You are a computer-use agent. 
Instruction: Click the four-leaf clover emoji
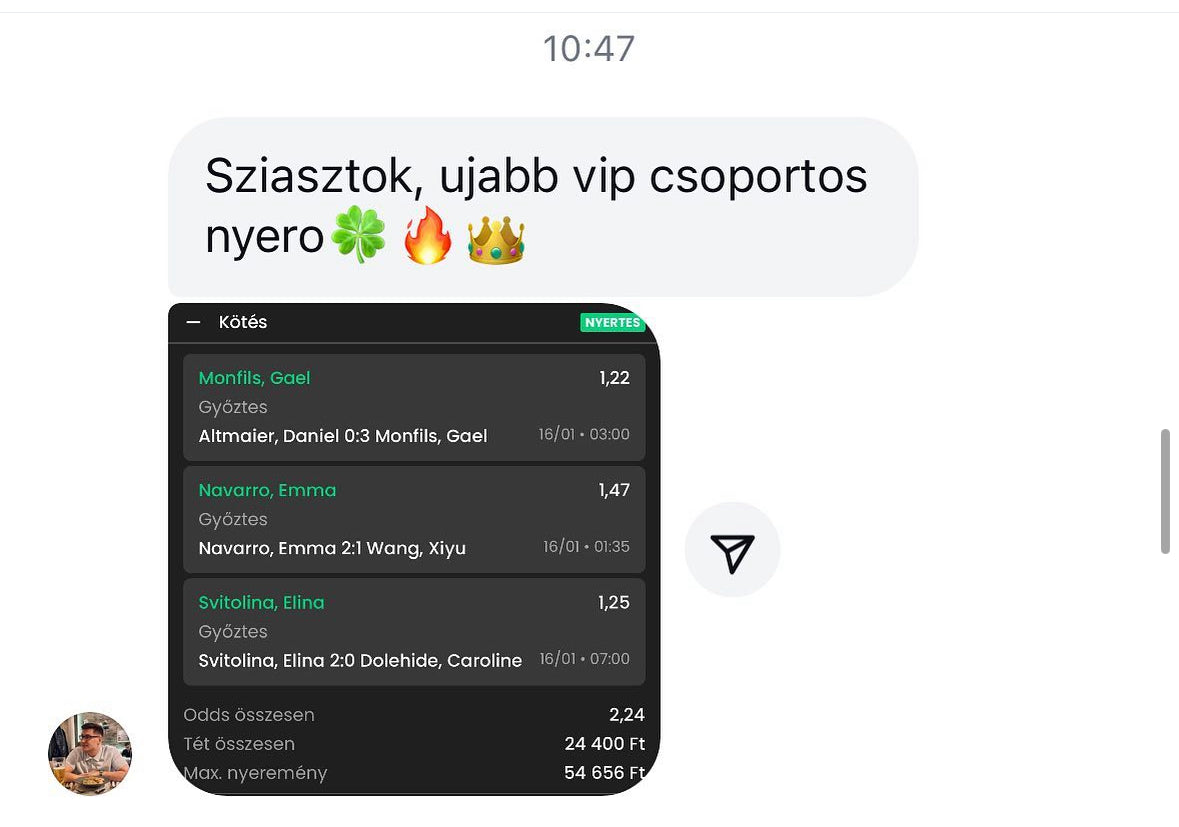(x=359, y=235)
